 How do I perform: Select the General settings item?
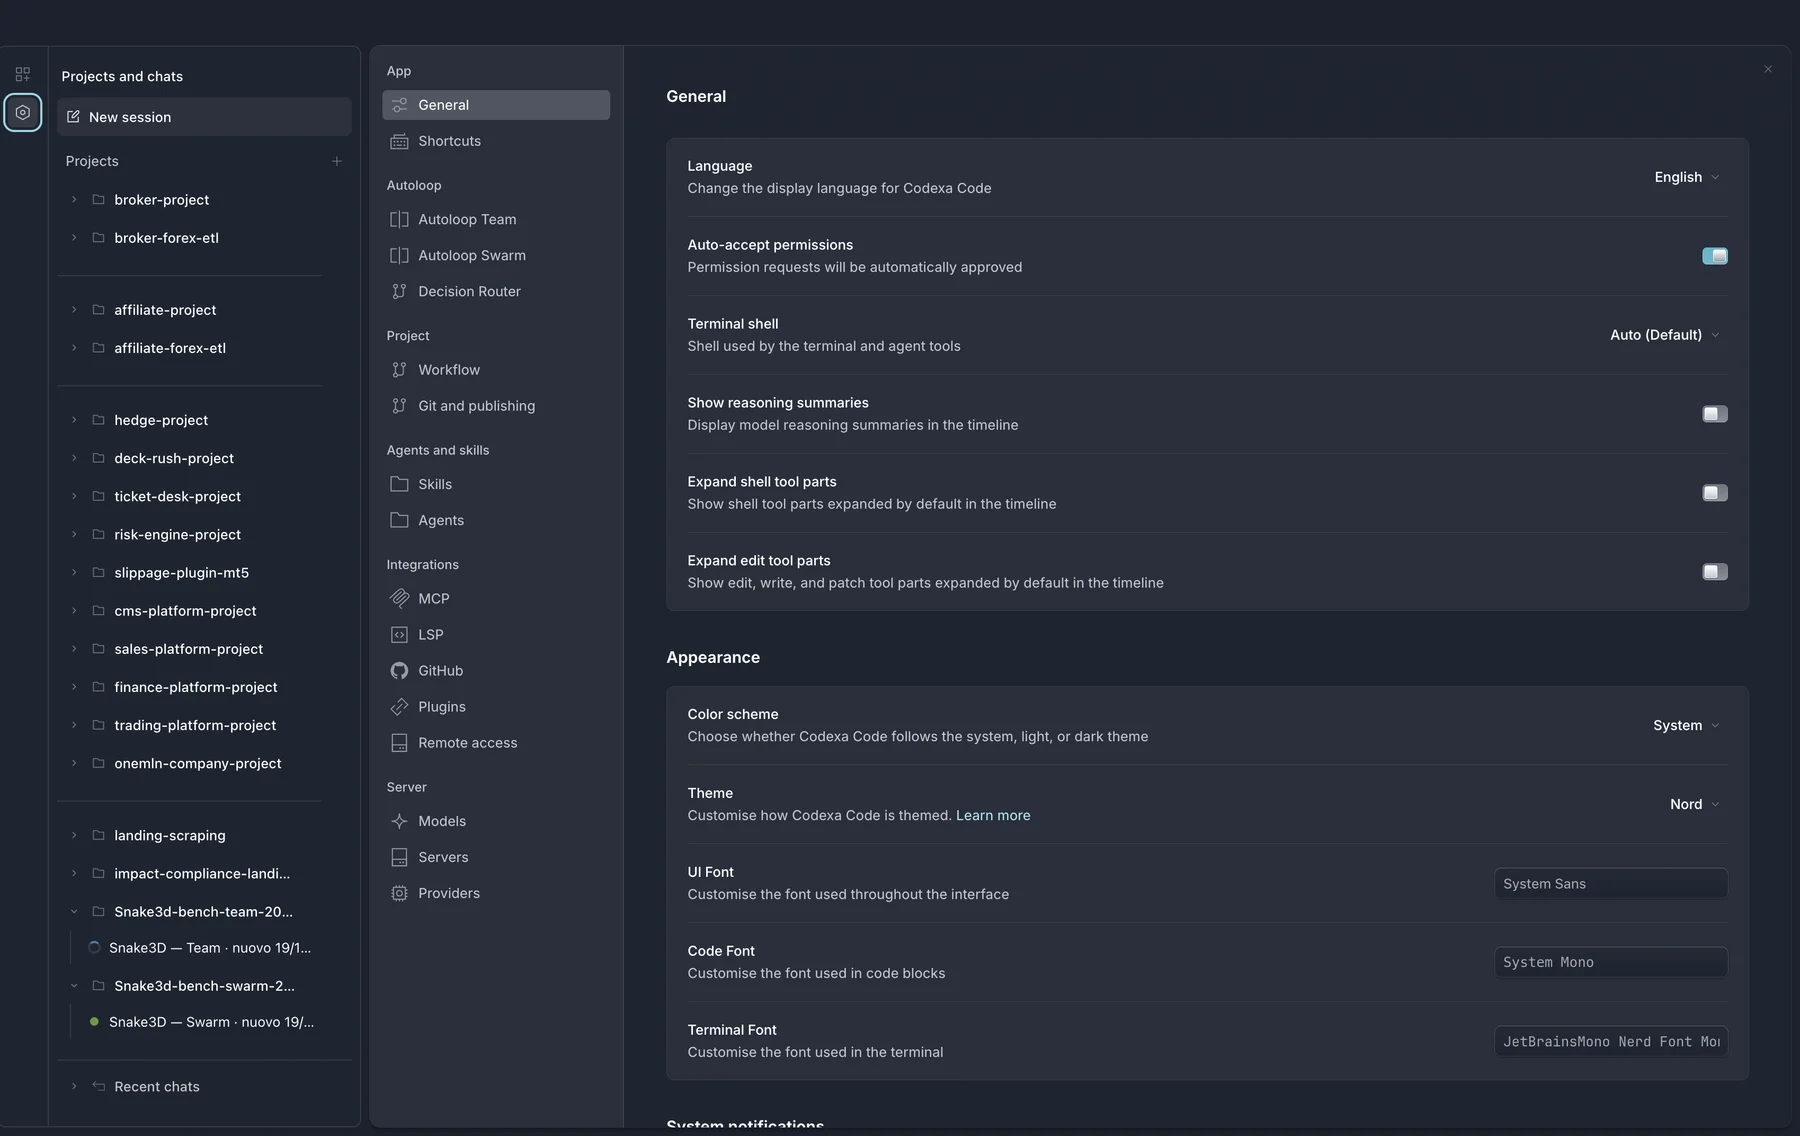[496, 105]
